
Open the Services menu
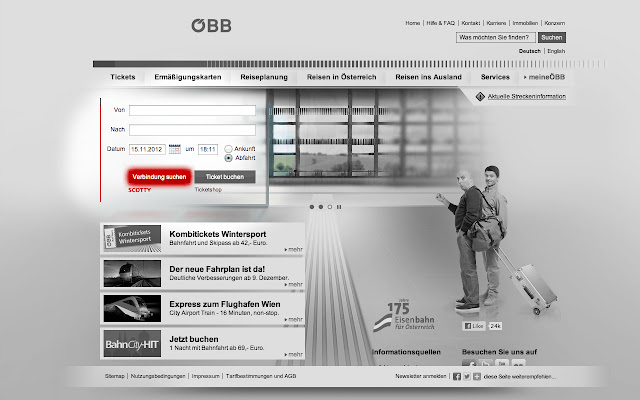click(x=495, y=77)
